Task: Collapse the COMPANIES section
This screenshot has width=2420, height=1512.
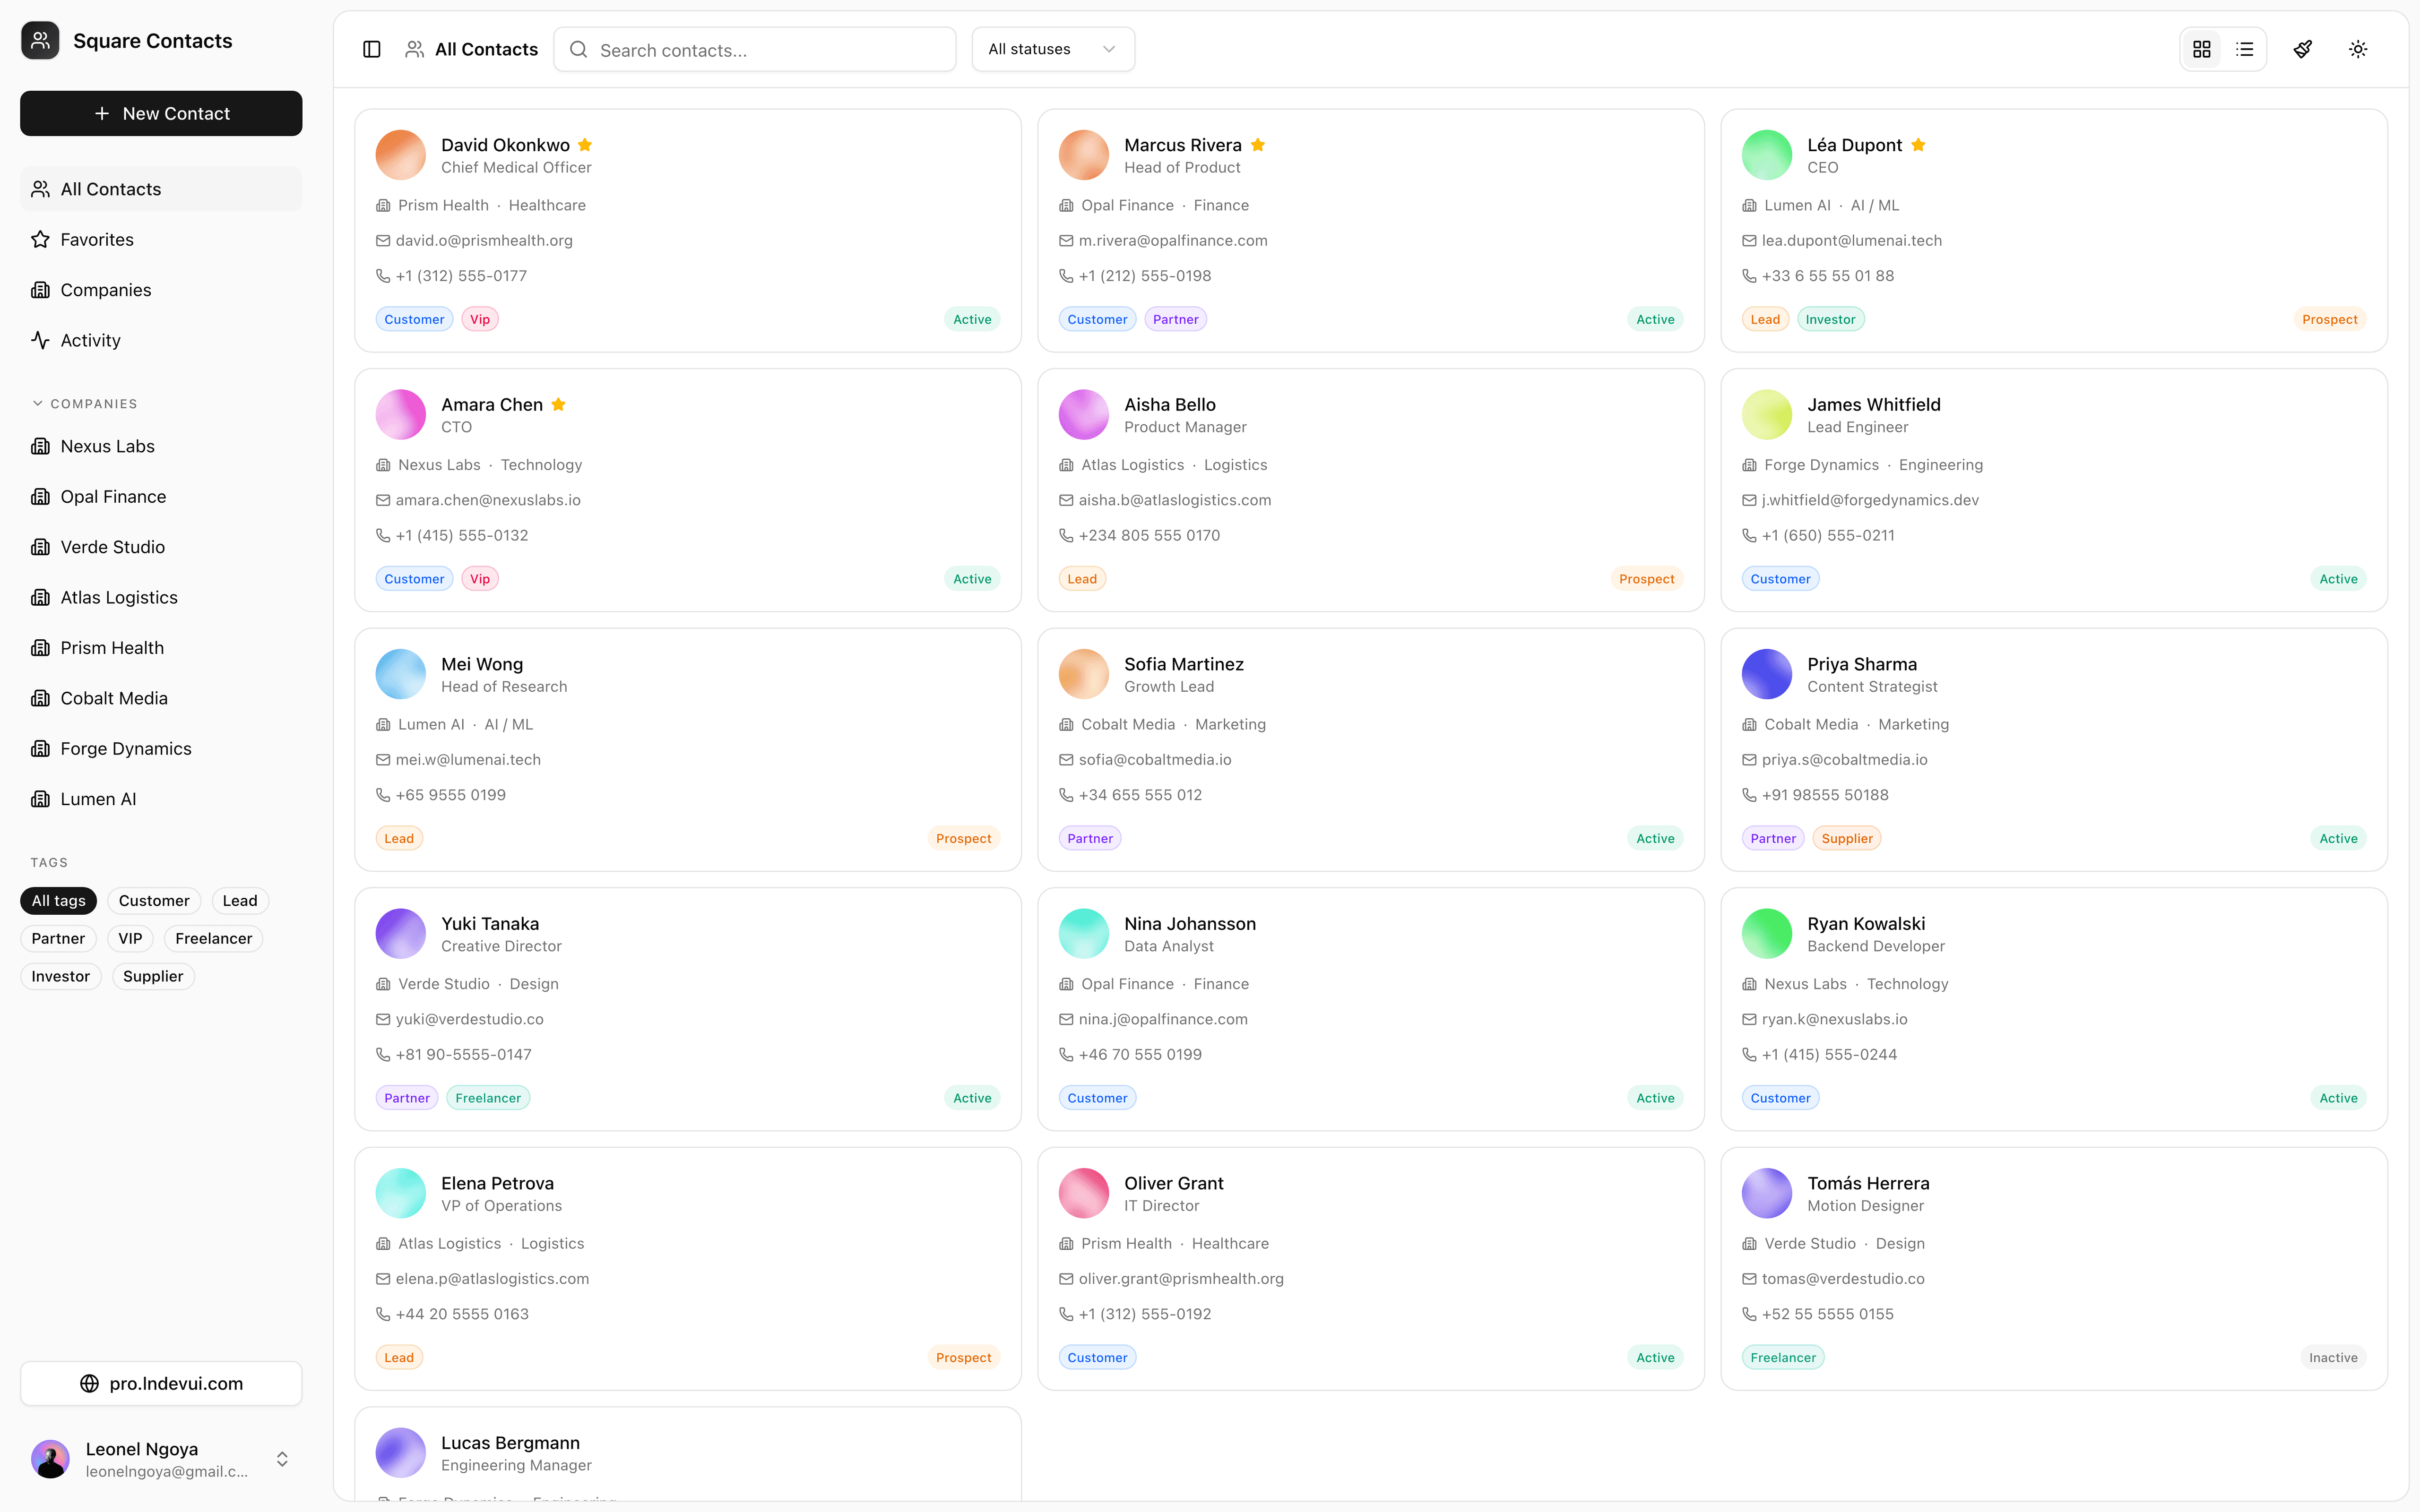Action: pos(84,403)
